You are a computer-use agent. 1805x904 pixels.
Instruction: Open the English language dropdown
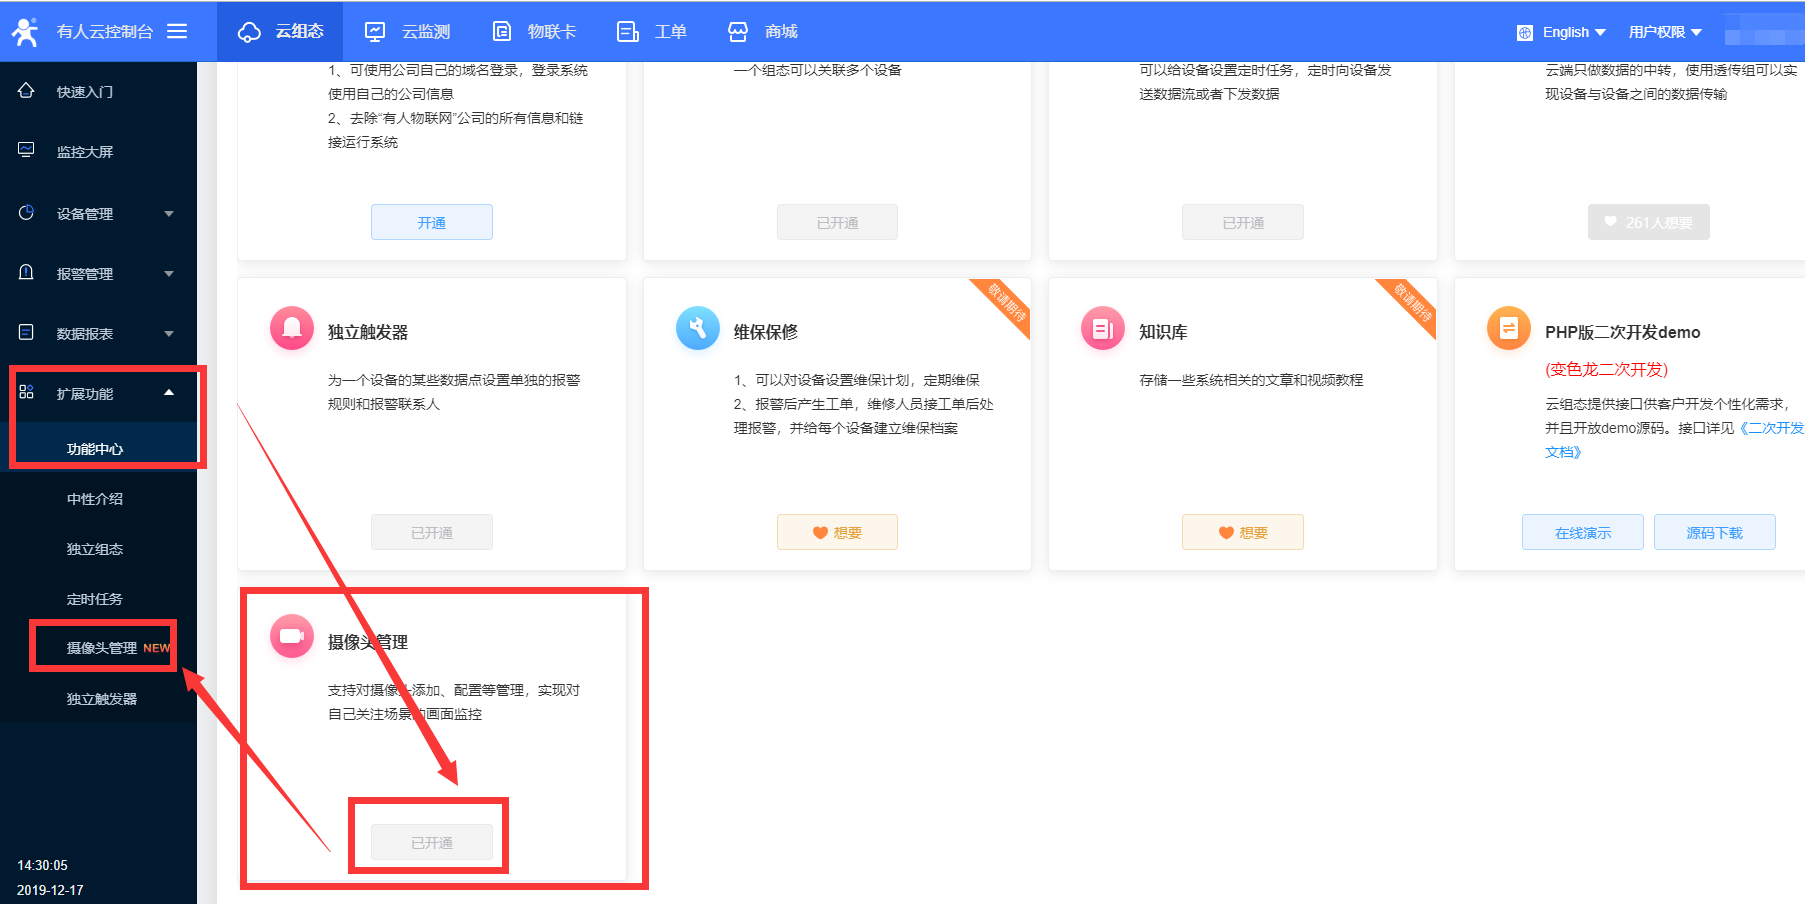(x=1561, y=32)
